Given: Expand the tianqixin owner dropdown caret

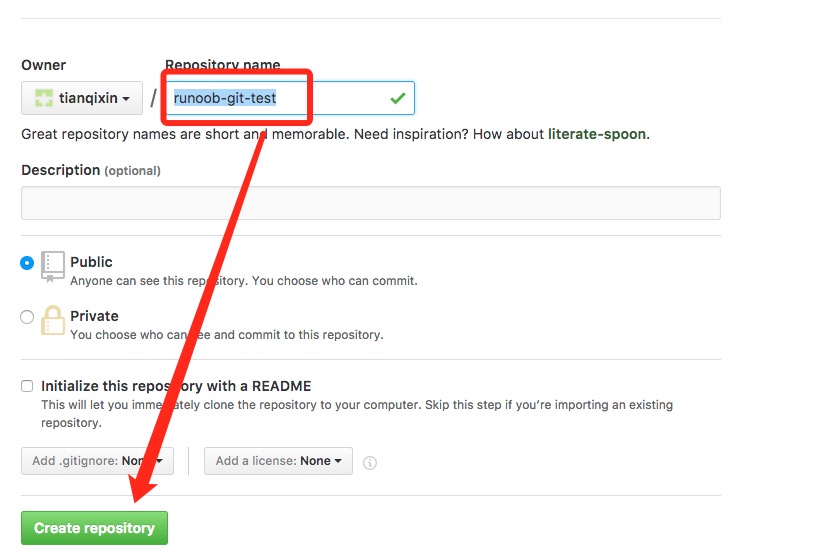Looking at the screenshot, I should click(126, 99).
